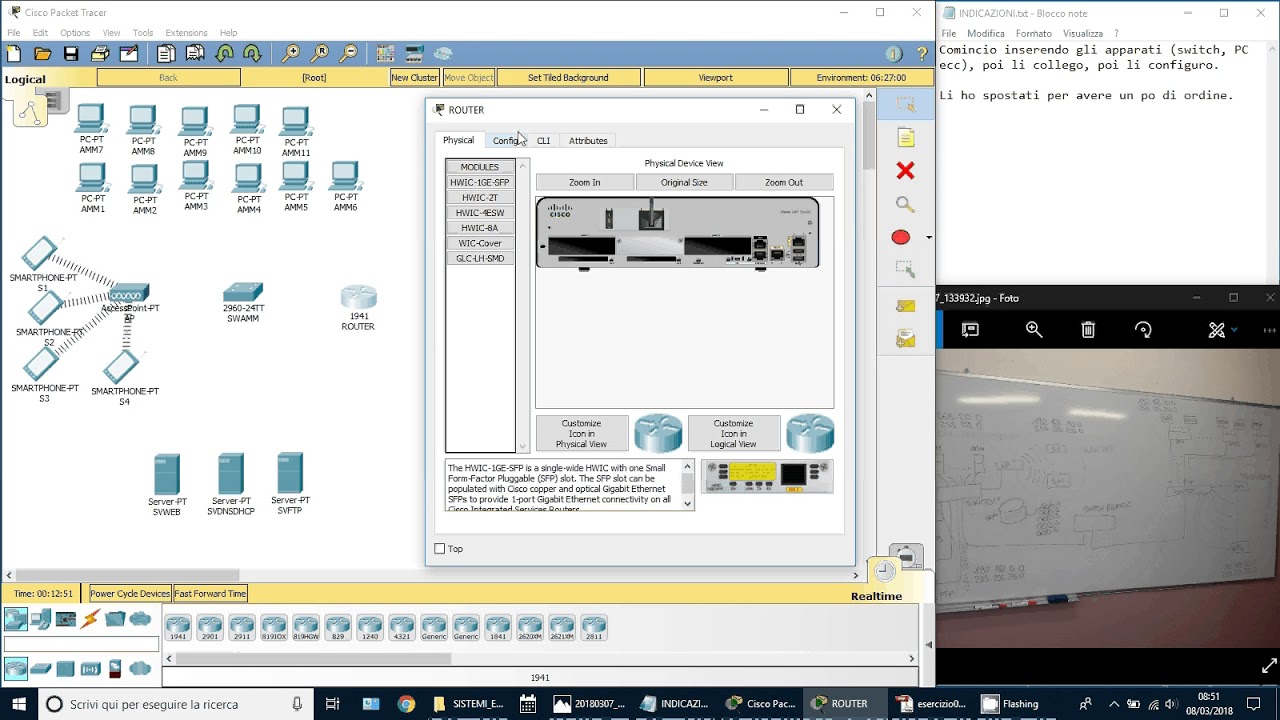Click the Power Cycle Devices button
Viewport: 1280px width, 720px height.
(130, 594)
